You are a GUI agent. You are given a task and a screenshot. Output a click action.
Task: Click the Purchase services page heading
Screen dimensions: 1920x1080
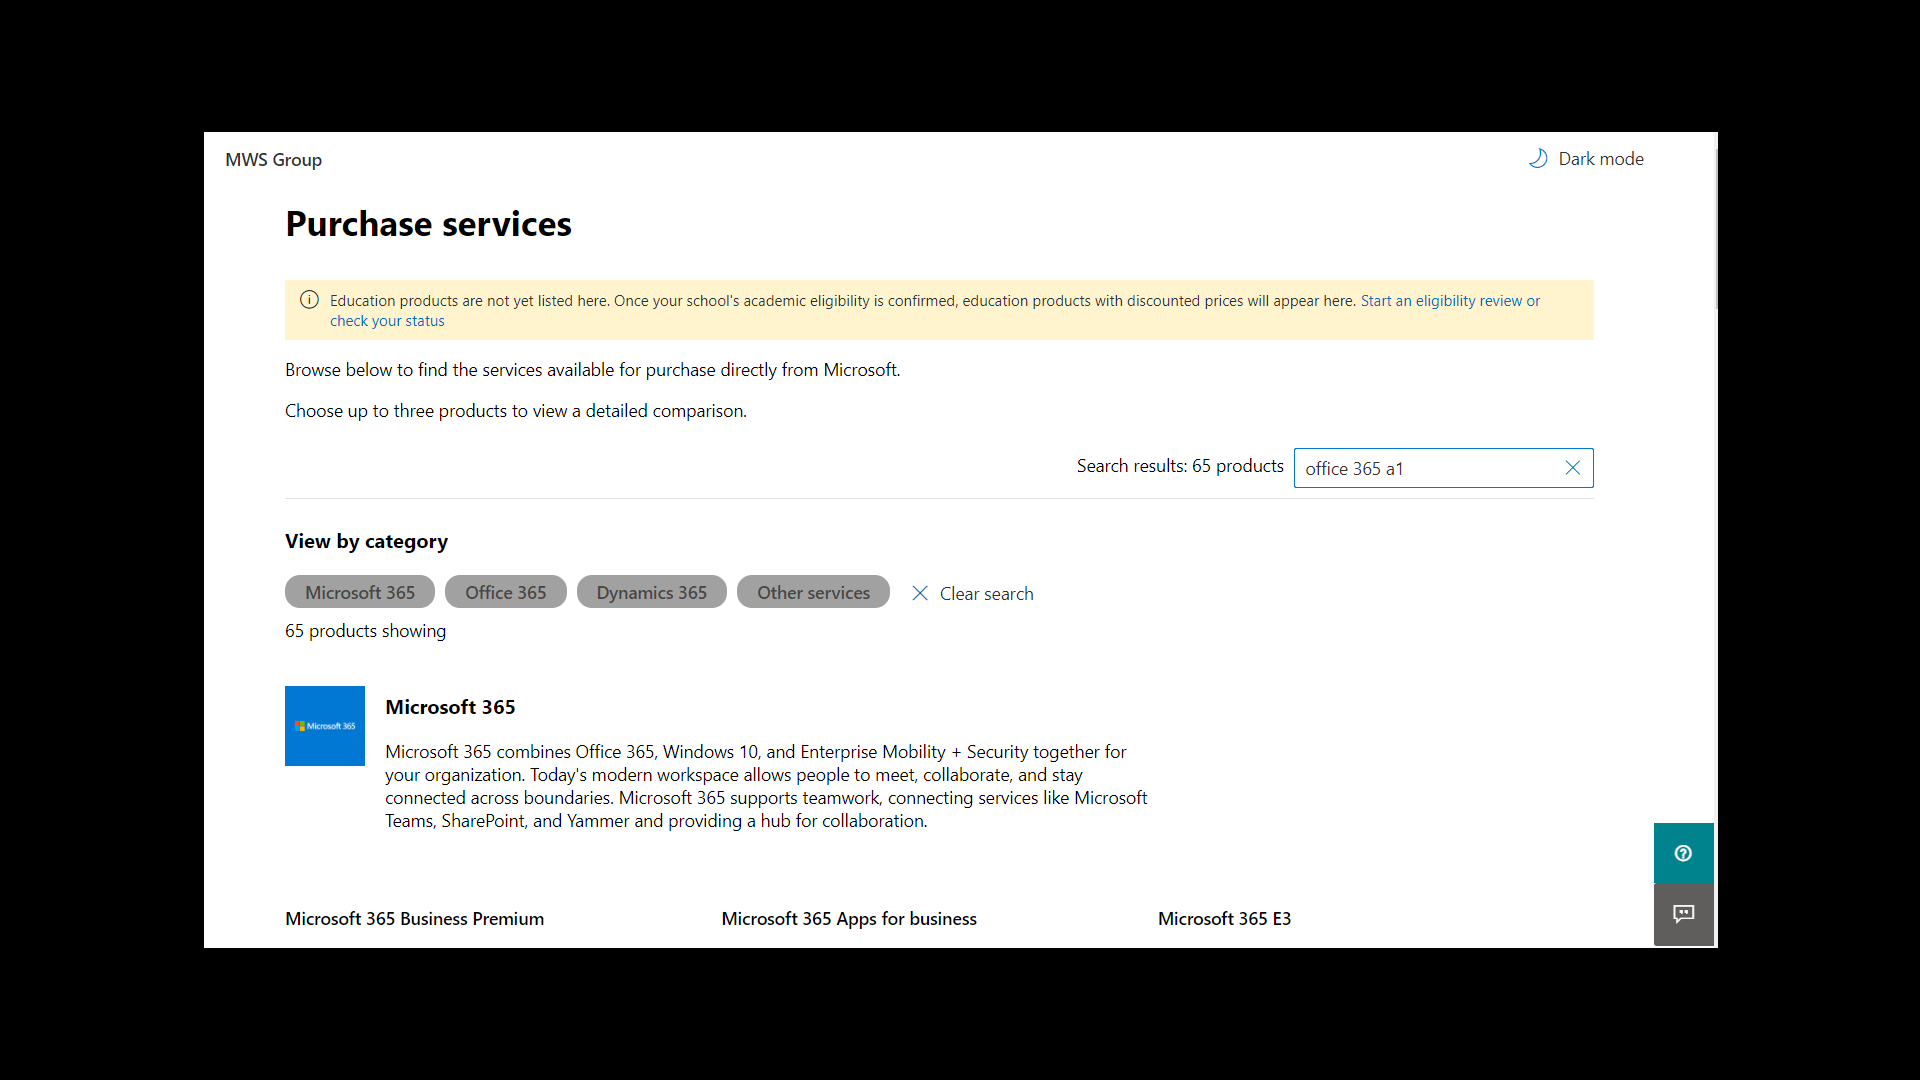pos(428,224)
